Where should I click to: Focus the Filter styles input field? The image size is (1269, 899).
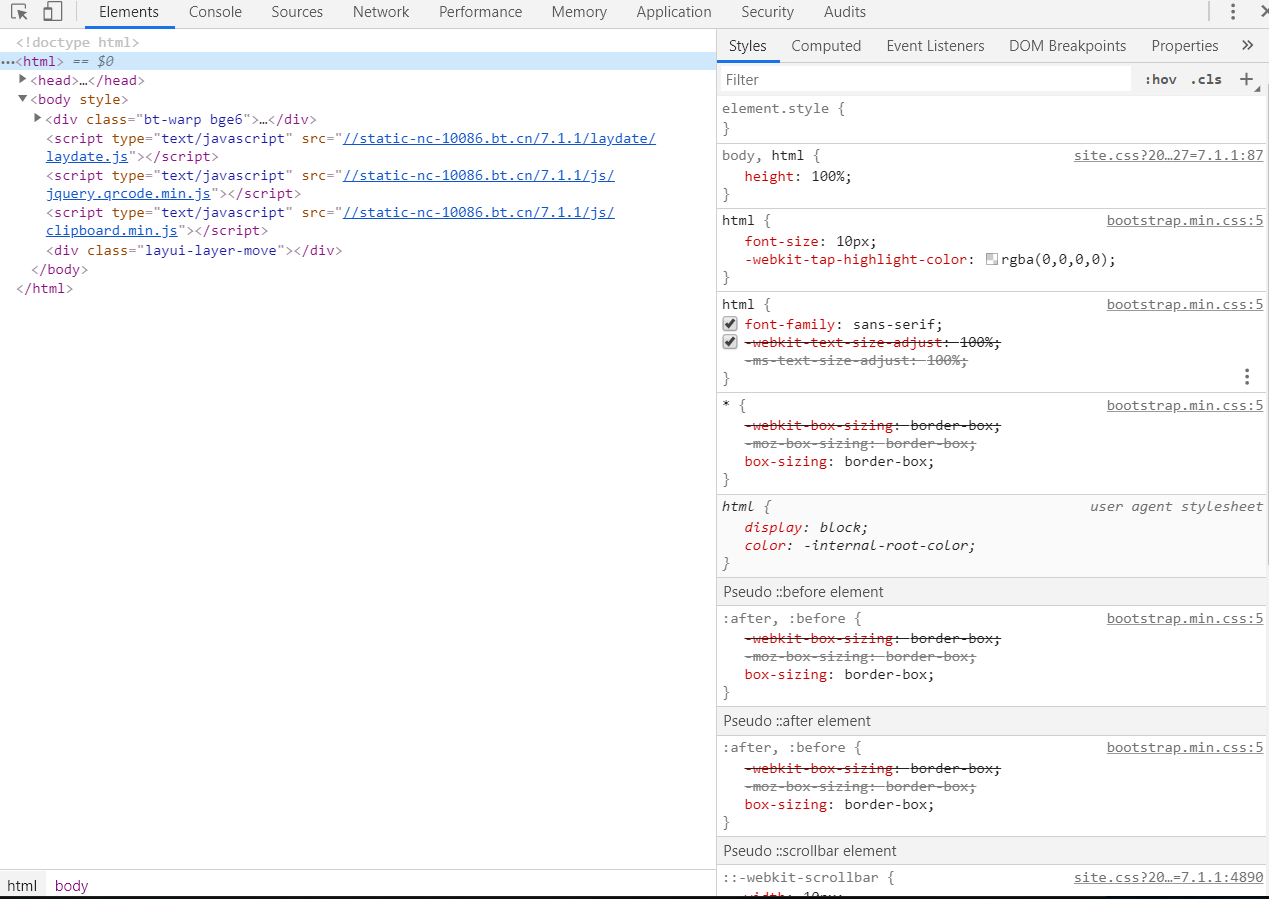[x=925, y=79]
